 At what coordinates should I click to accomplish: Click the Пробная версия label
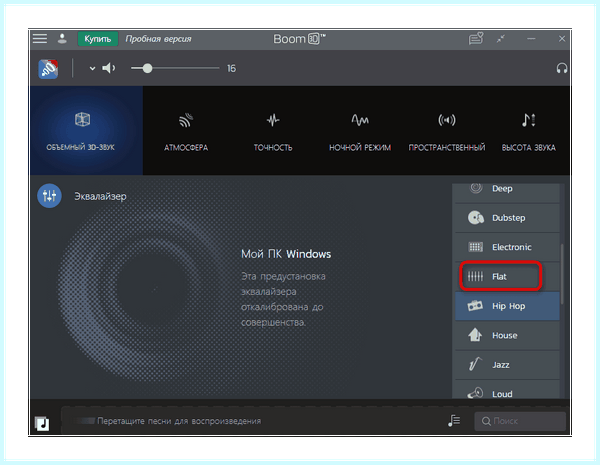[158, 39]
